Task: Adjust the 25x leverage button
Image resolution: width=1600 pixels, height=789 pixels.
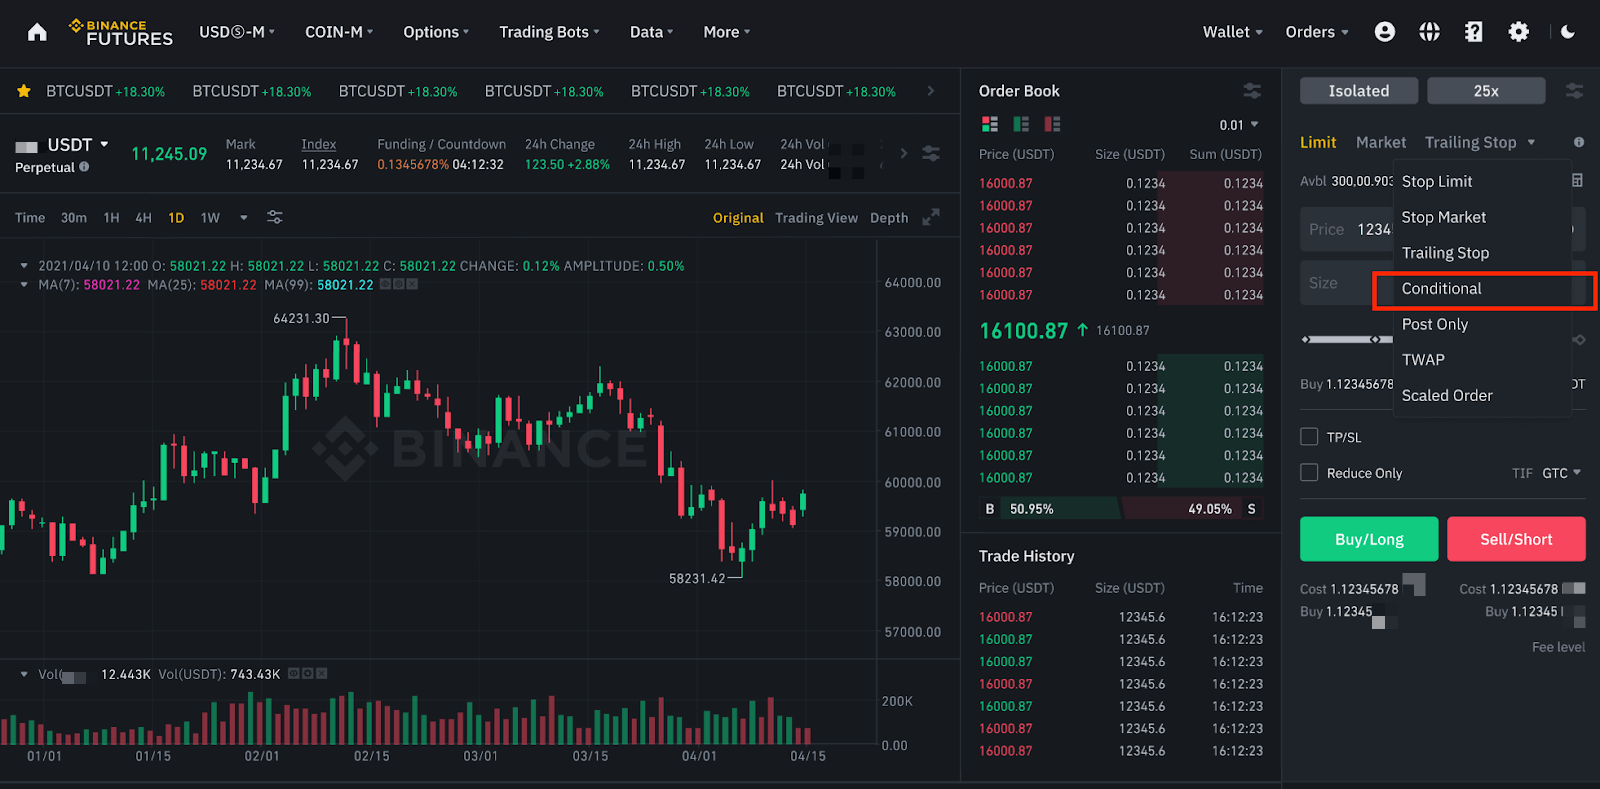Action: (1486, 91)
